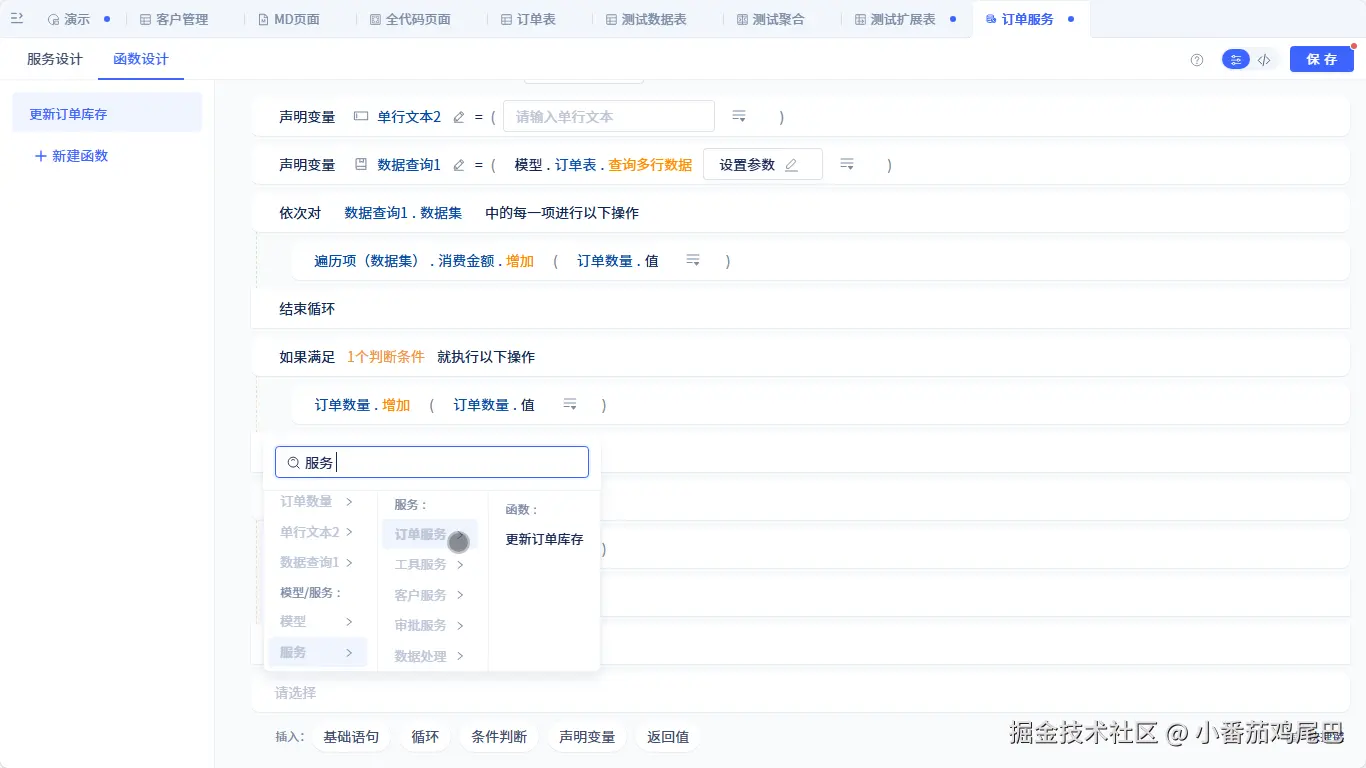The image size is (1366, 768).
Task: Open value-type menu icon on 单行文本2 row
Action: point(739,116)
